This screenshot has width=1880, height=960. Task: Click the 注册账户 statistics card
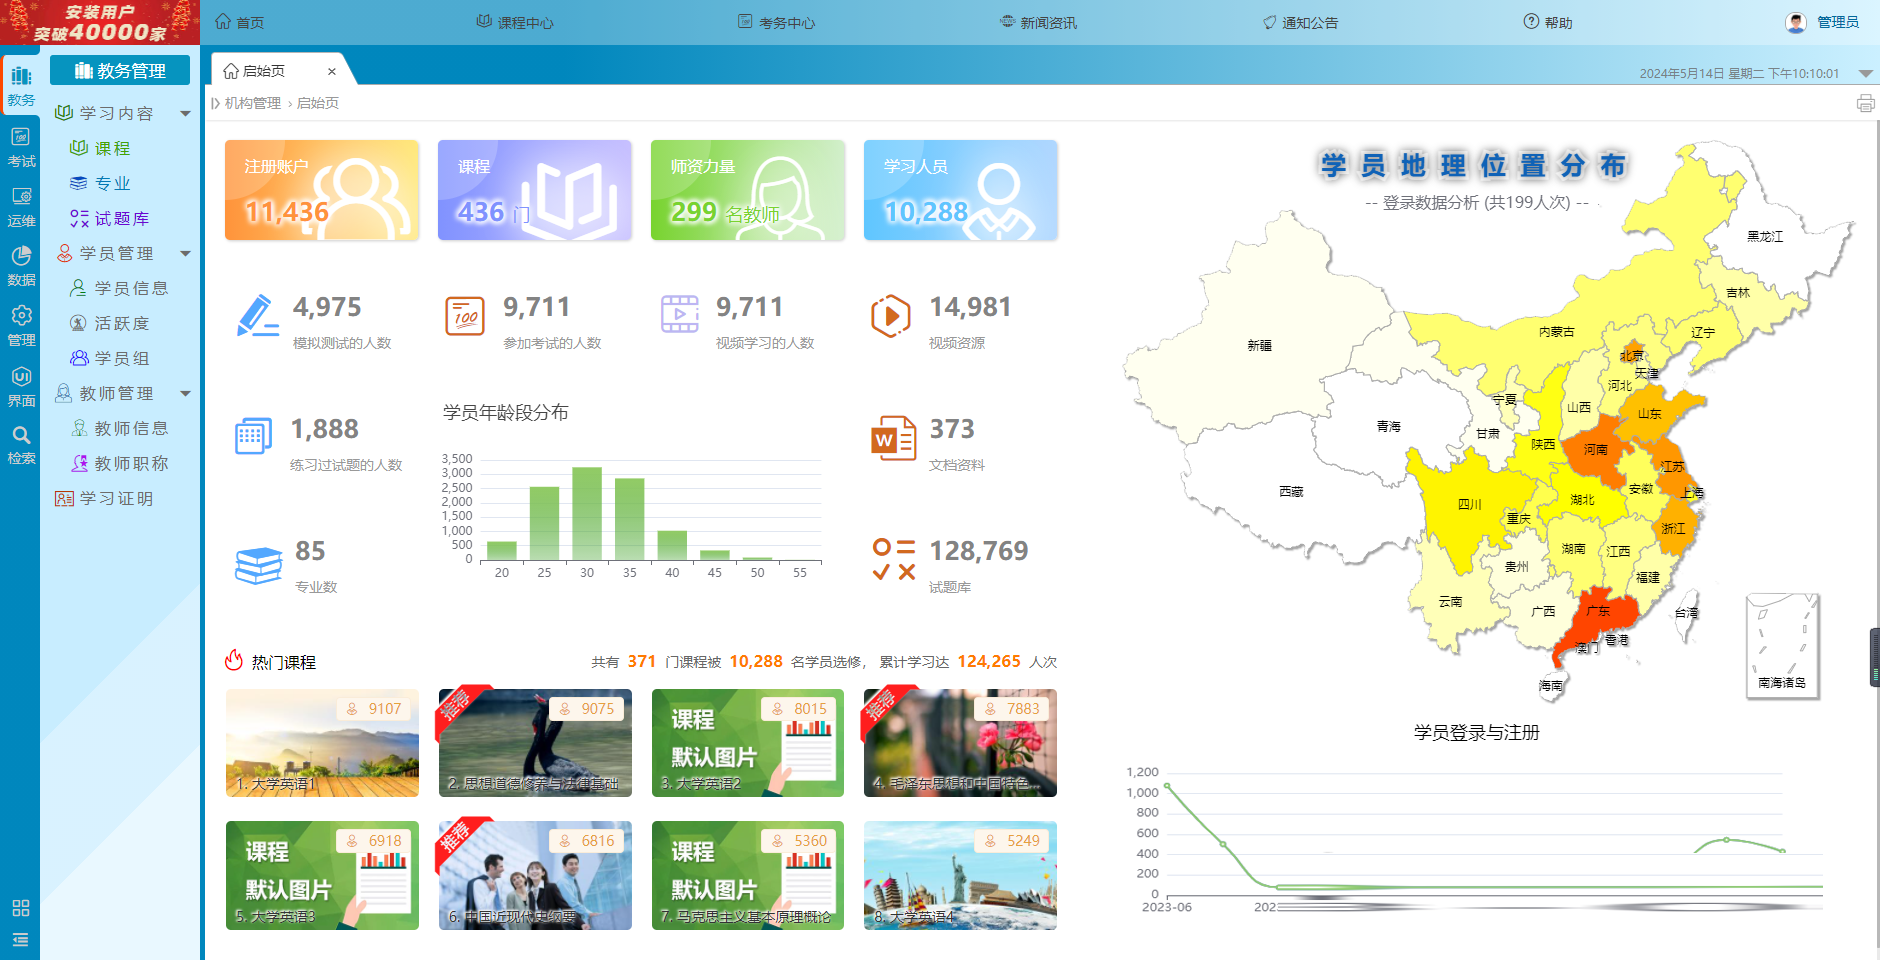[321, 190]
